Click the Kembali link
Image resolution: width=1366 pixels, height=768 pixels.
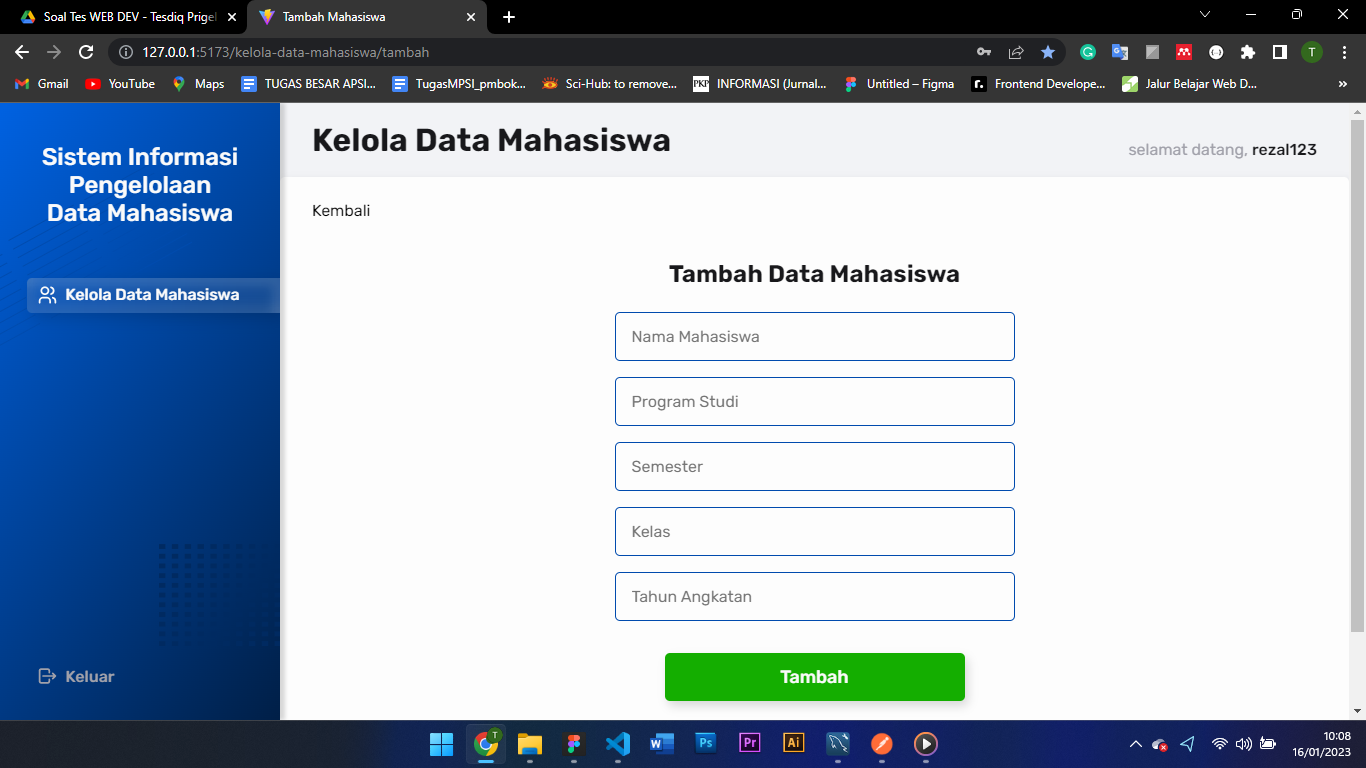[x=340, y=210]
